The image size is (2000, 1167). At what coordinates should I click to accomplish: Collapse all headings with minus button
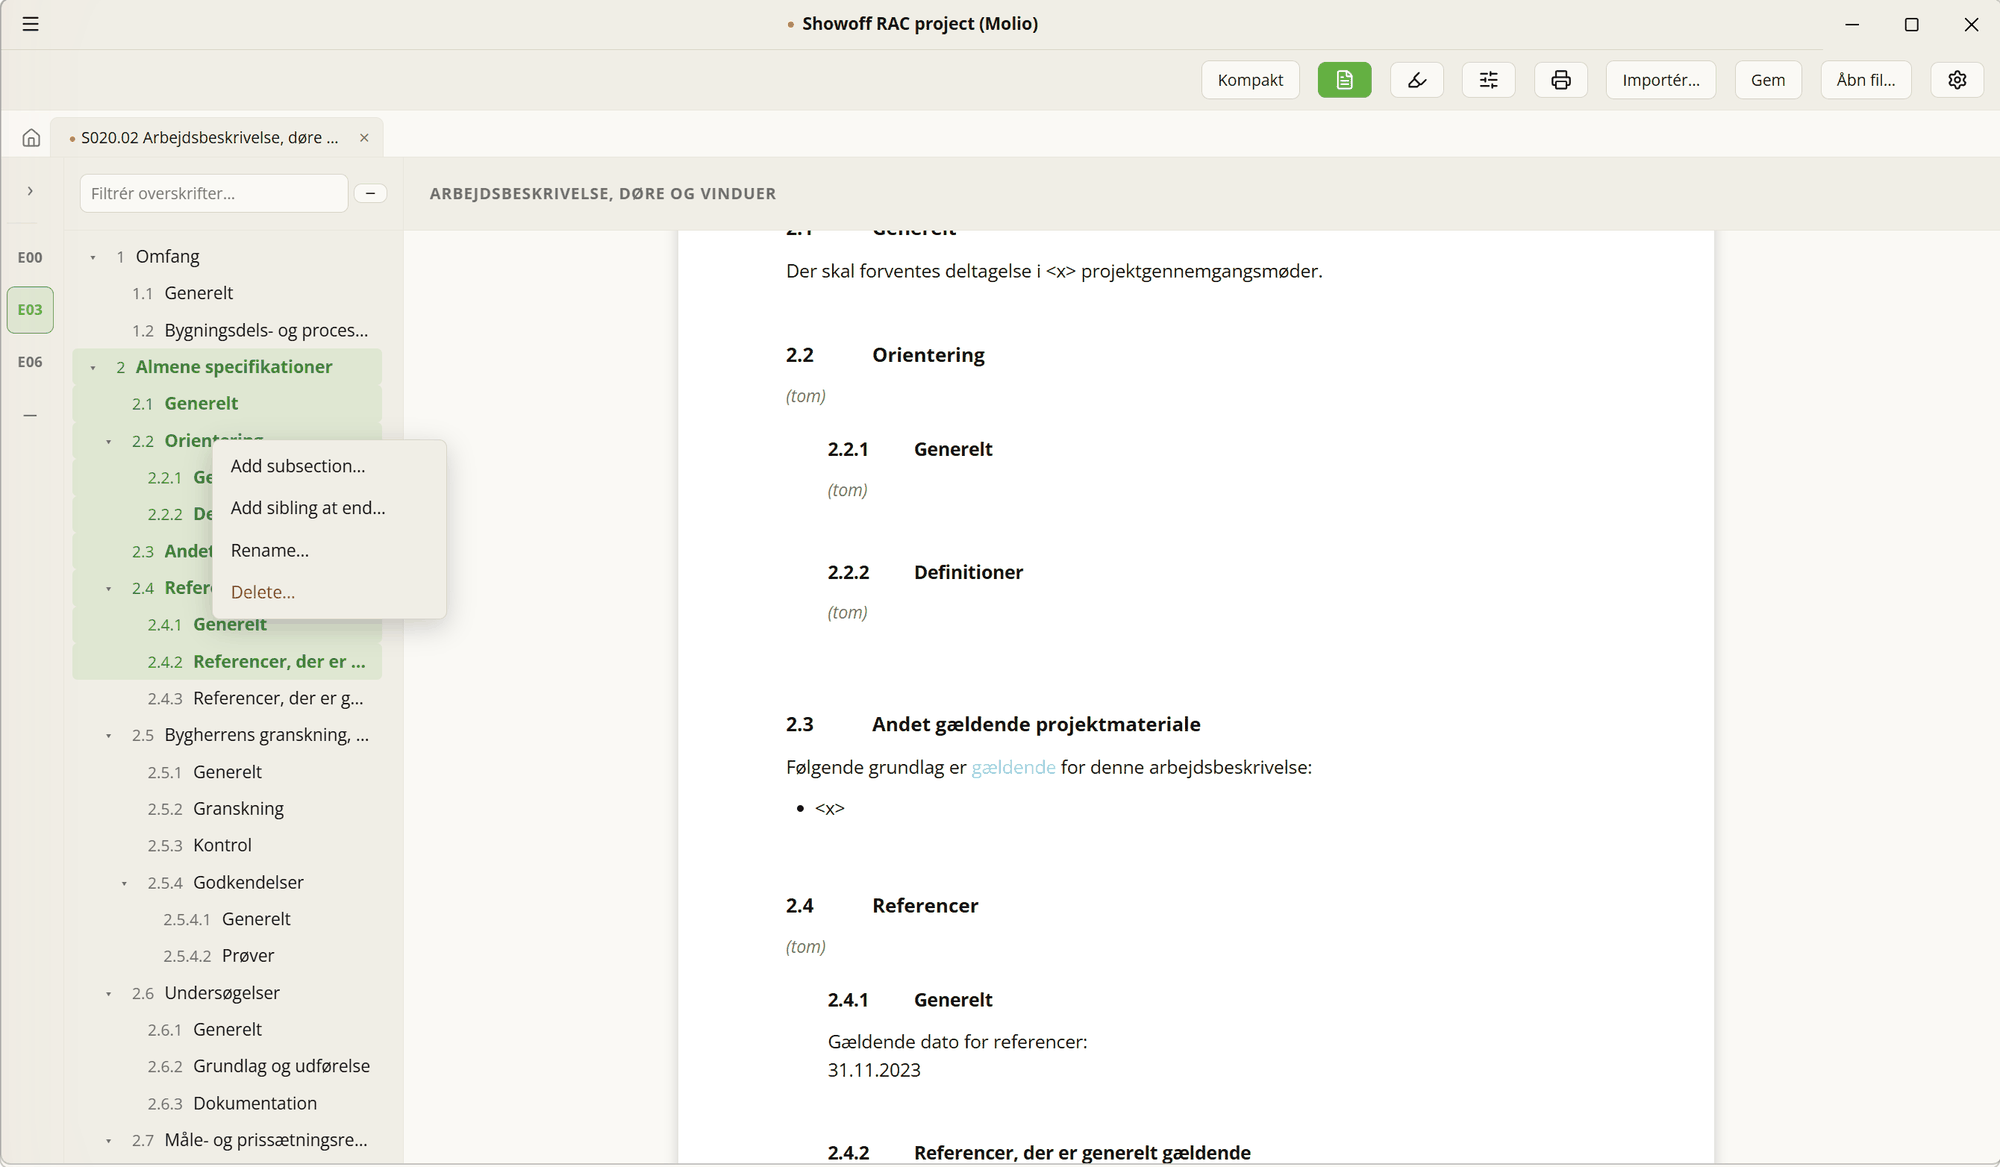click(370, 193)
